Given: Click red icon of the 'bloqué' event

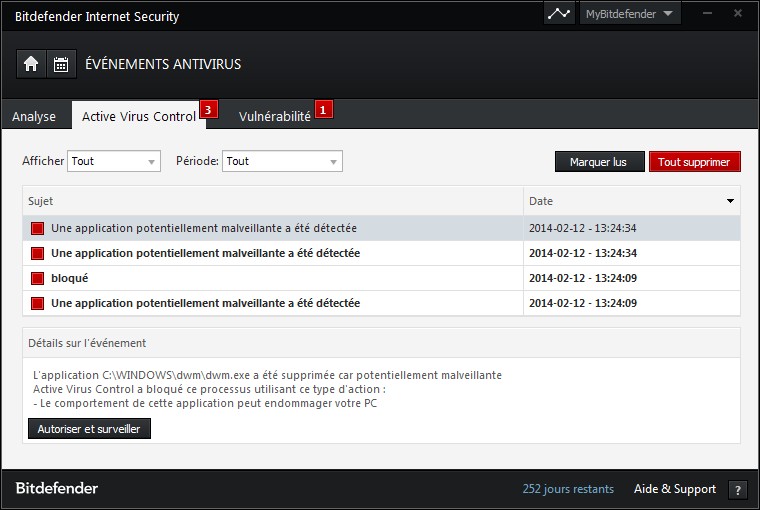Looking at the screenshot, I should point(37,278).
